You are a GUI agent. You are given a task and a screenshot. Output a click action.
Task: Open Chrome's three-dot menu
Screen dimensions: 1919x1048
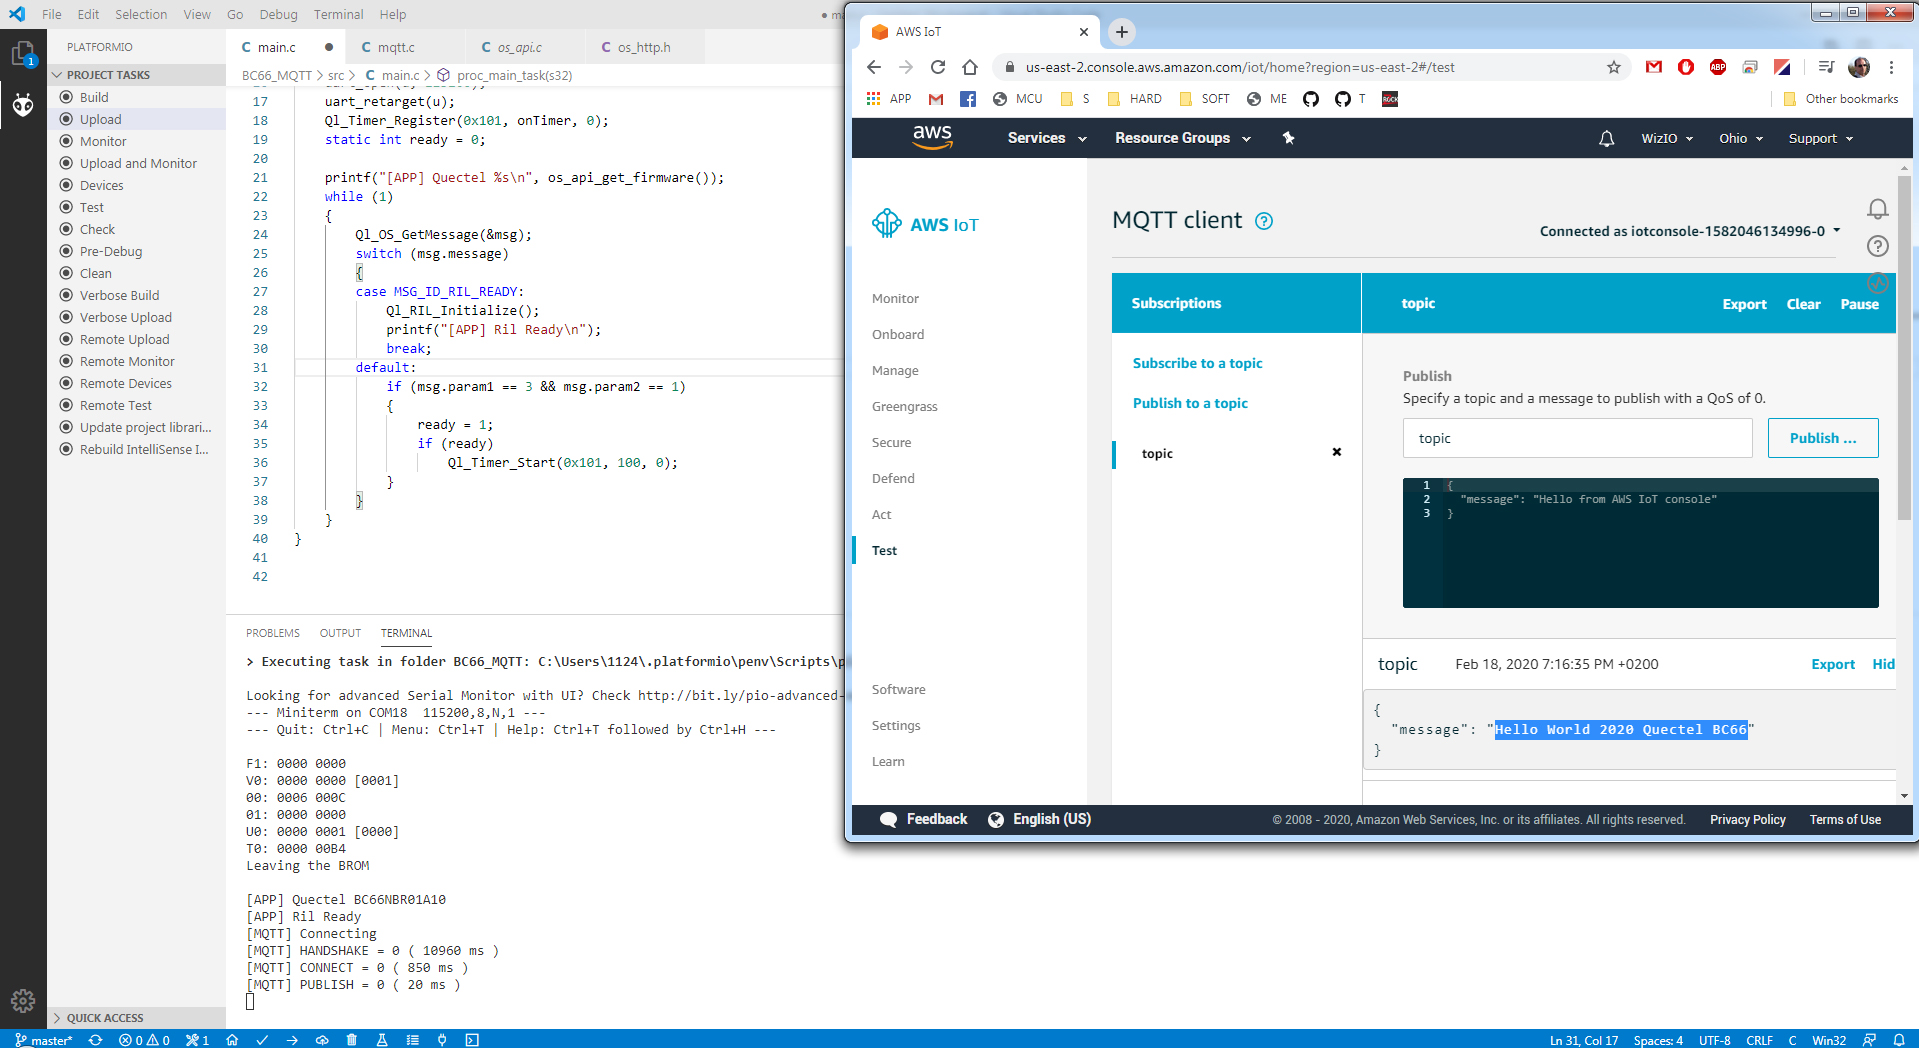1892,67
